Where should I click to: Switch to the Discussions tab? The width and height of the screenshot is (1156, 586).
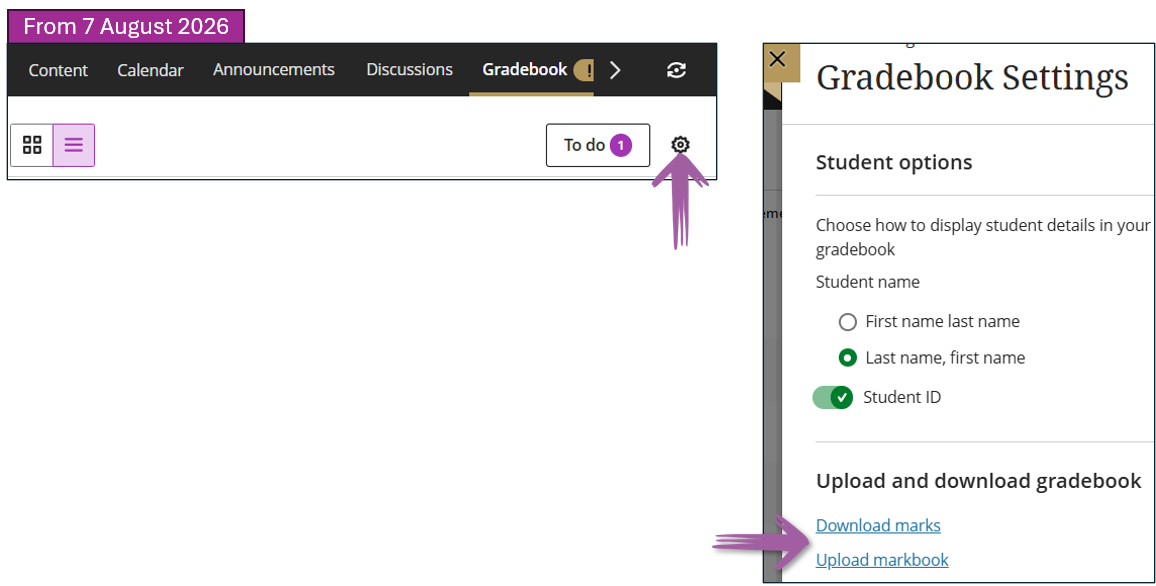[409, 69]
